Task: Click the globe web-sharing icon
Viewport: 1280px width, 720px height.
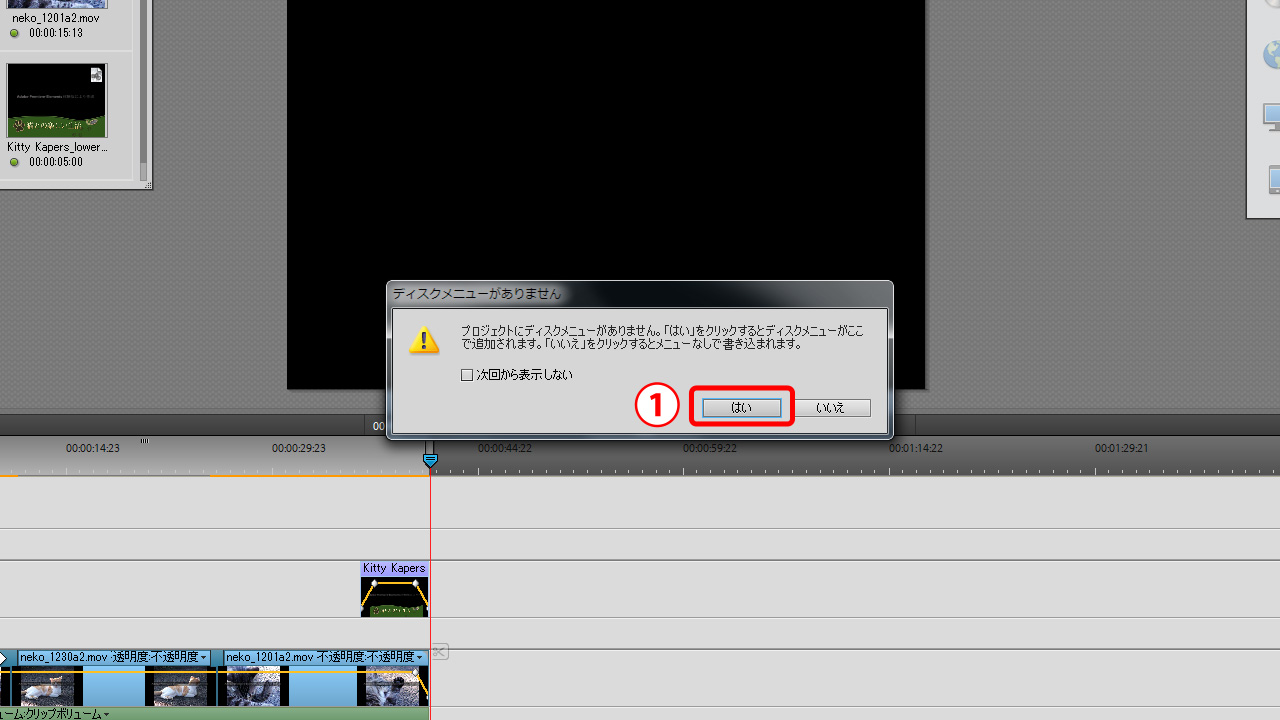Action: (1272, 55)
